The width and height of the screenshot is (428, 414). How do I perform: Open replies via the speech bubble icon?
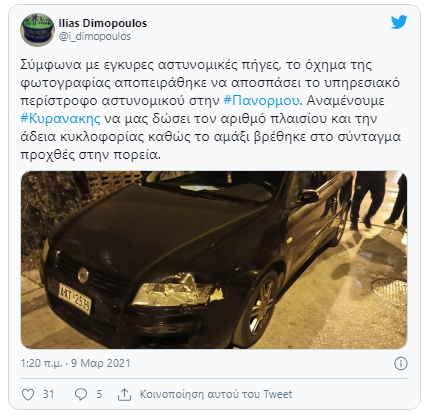click(81, 394)
